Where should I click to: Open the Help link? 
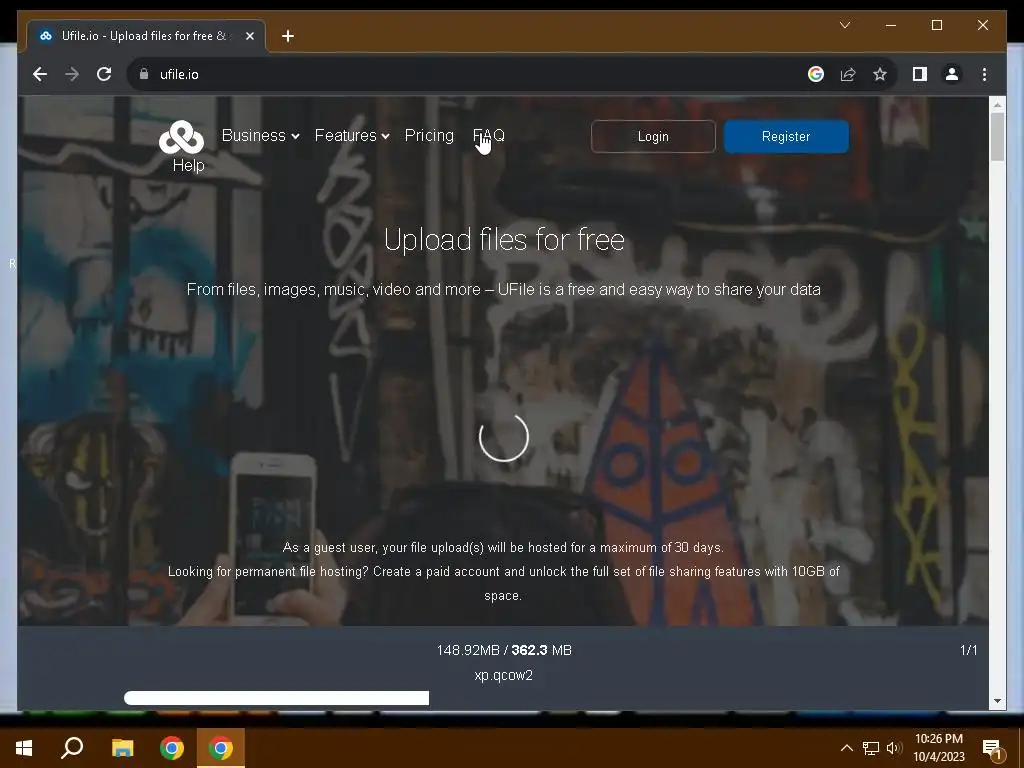tap(189, 165)
